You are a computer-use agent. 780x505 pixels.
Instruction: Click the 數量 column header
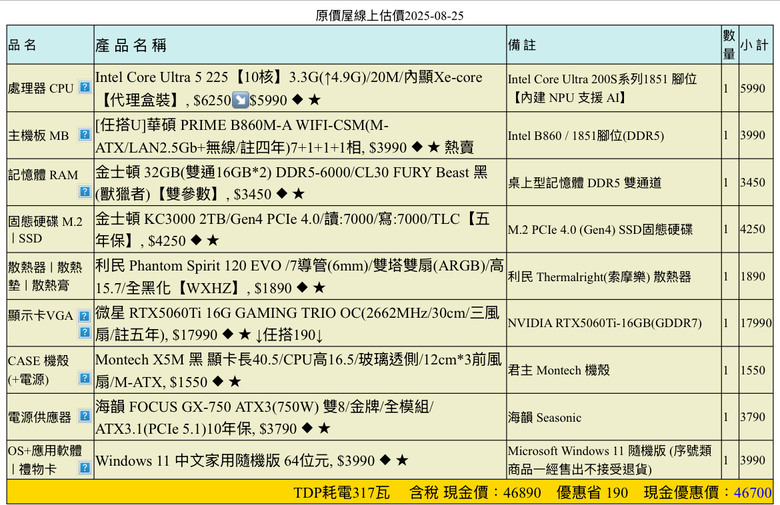tap(729, 44)
